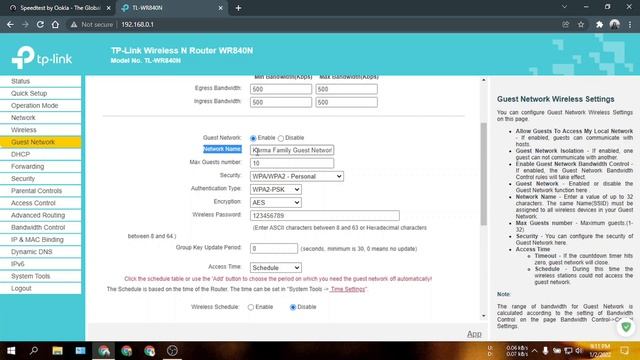Viewport: 640px width, 360px height.
Task: Click the tp-link logo
Action: tap(42, 58)
